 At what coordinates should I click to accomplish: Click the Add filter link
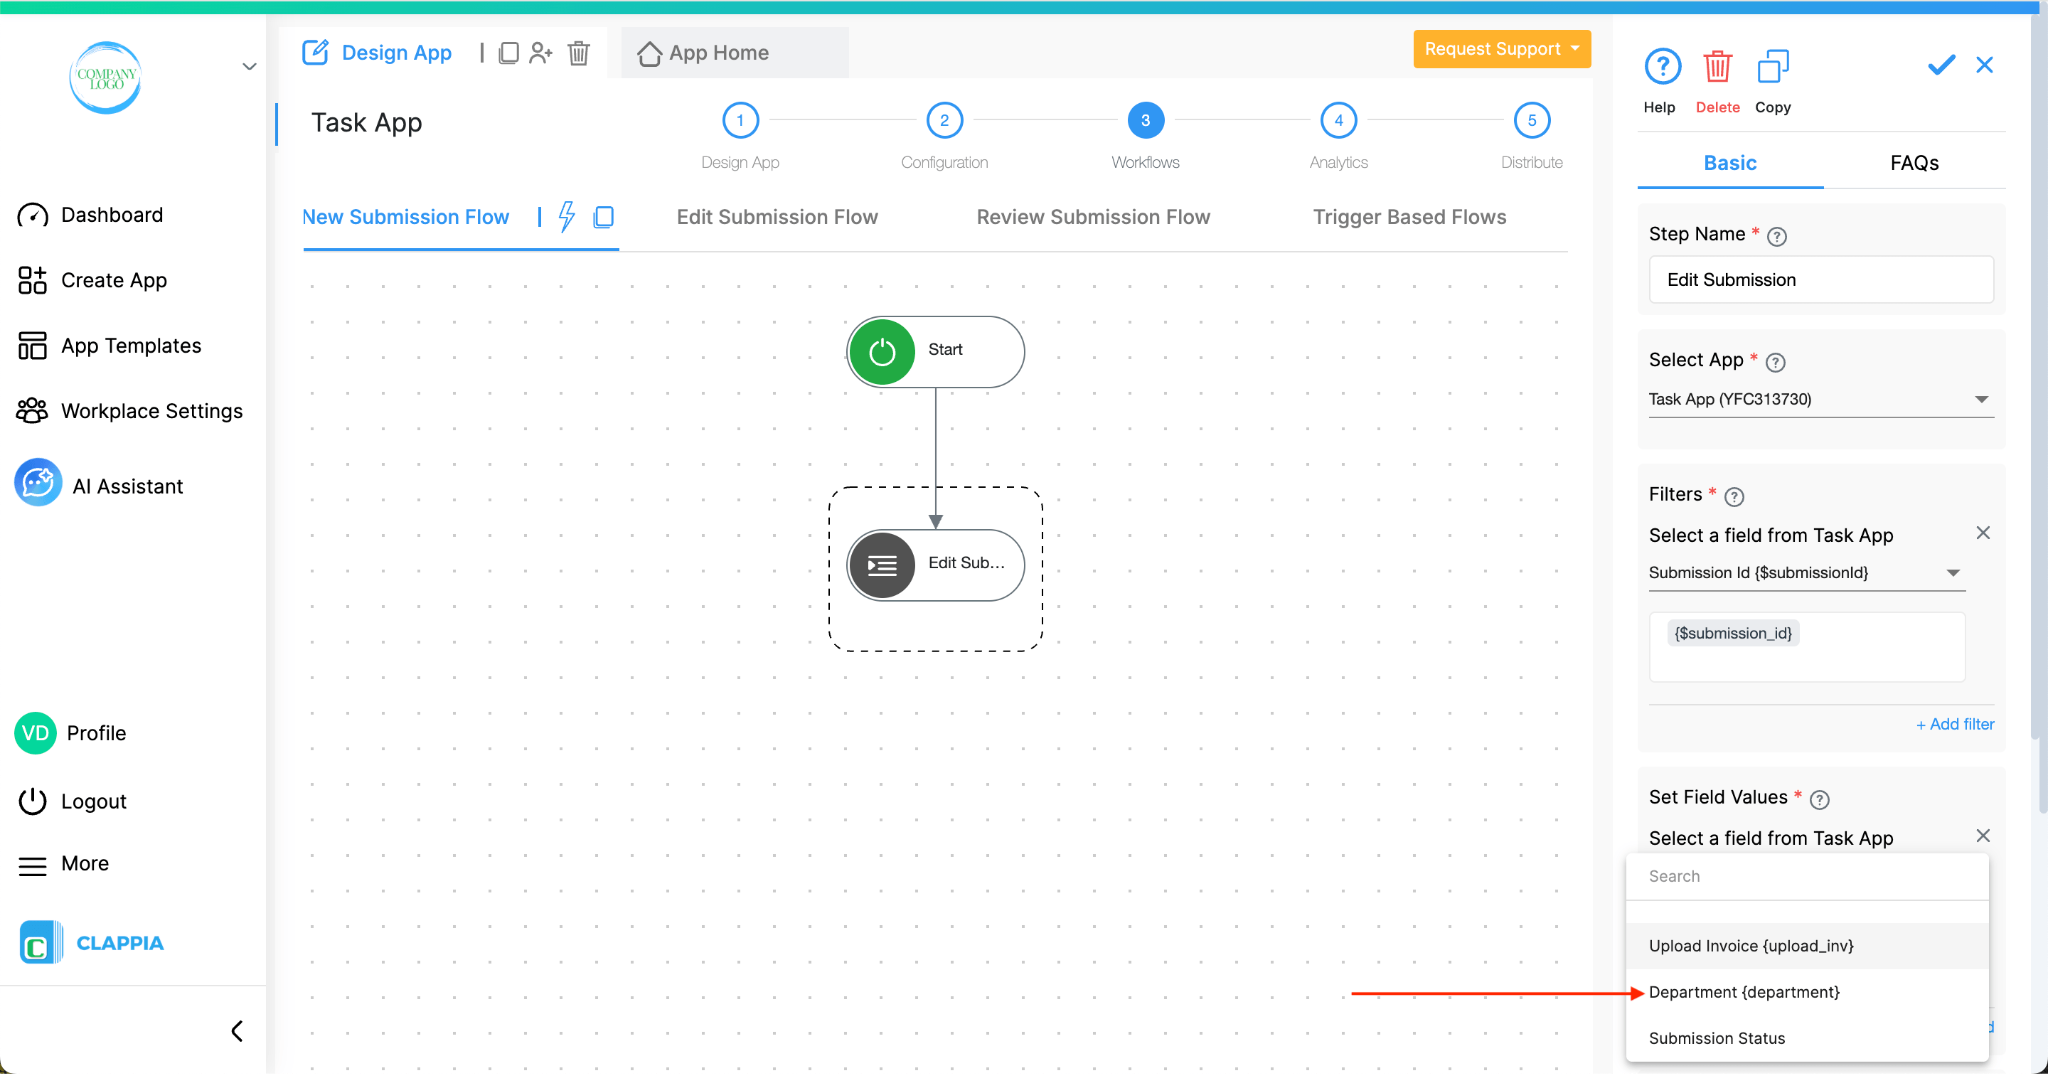[1954, 723]
